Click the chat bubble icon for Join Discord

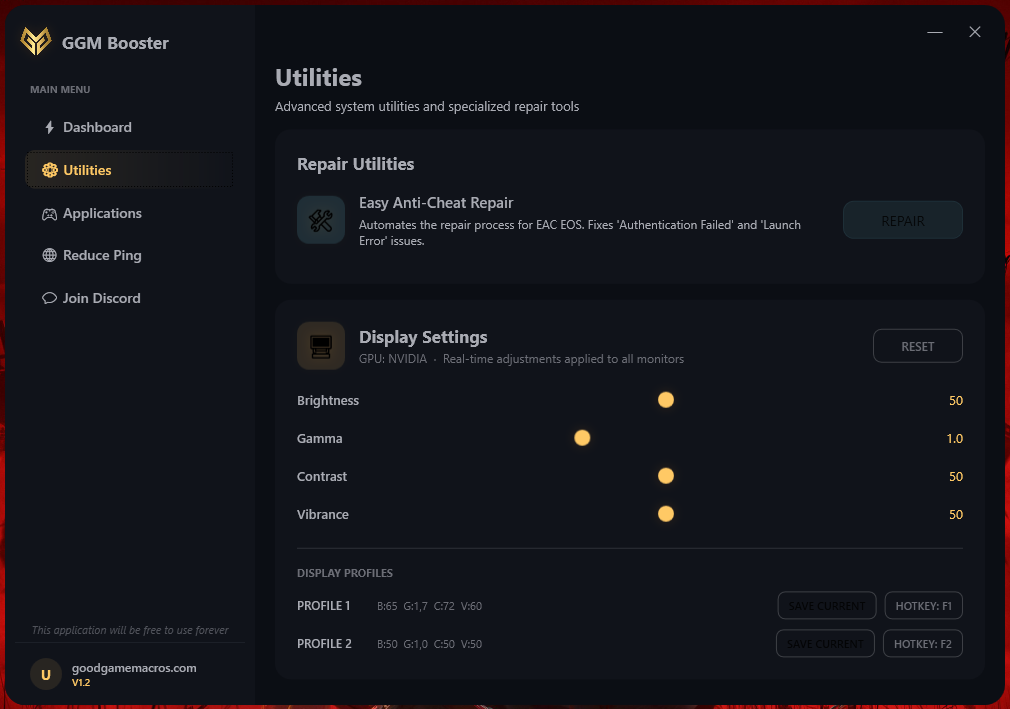coord(48,298)
